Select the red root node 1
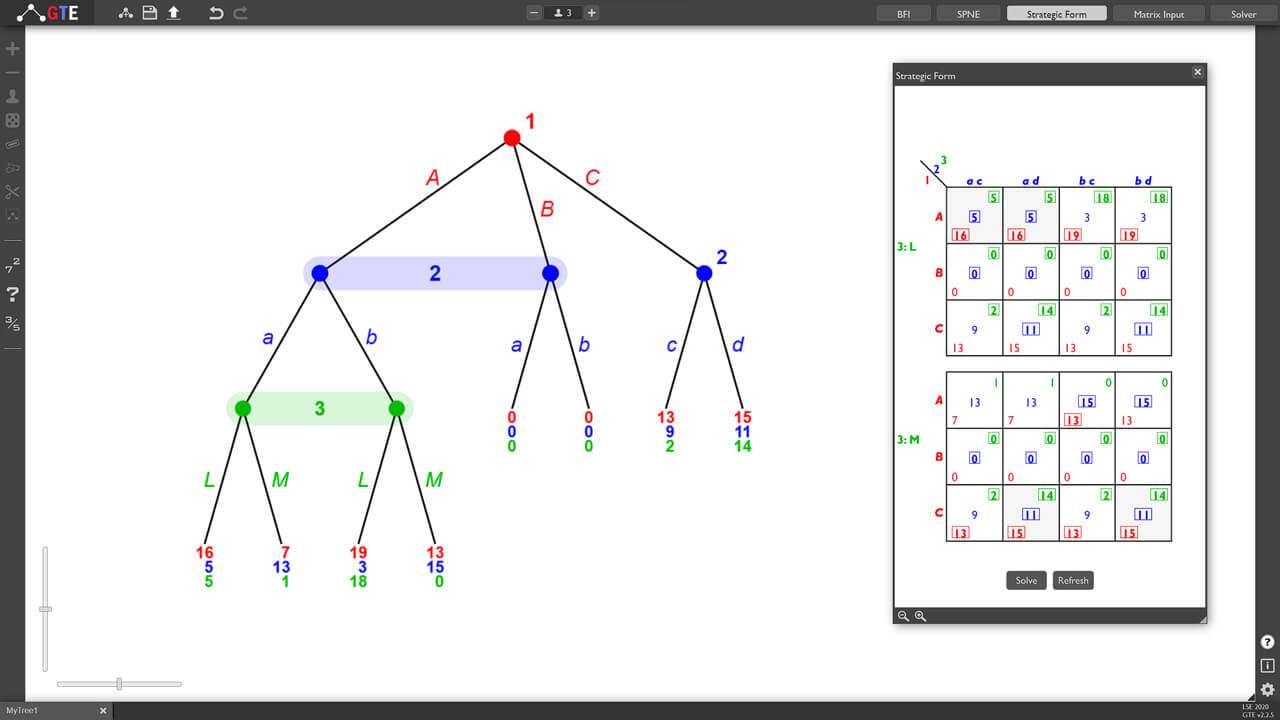Screen dimensions: 1280x720 (512, 138)
